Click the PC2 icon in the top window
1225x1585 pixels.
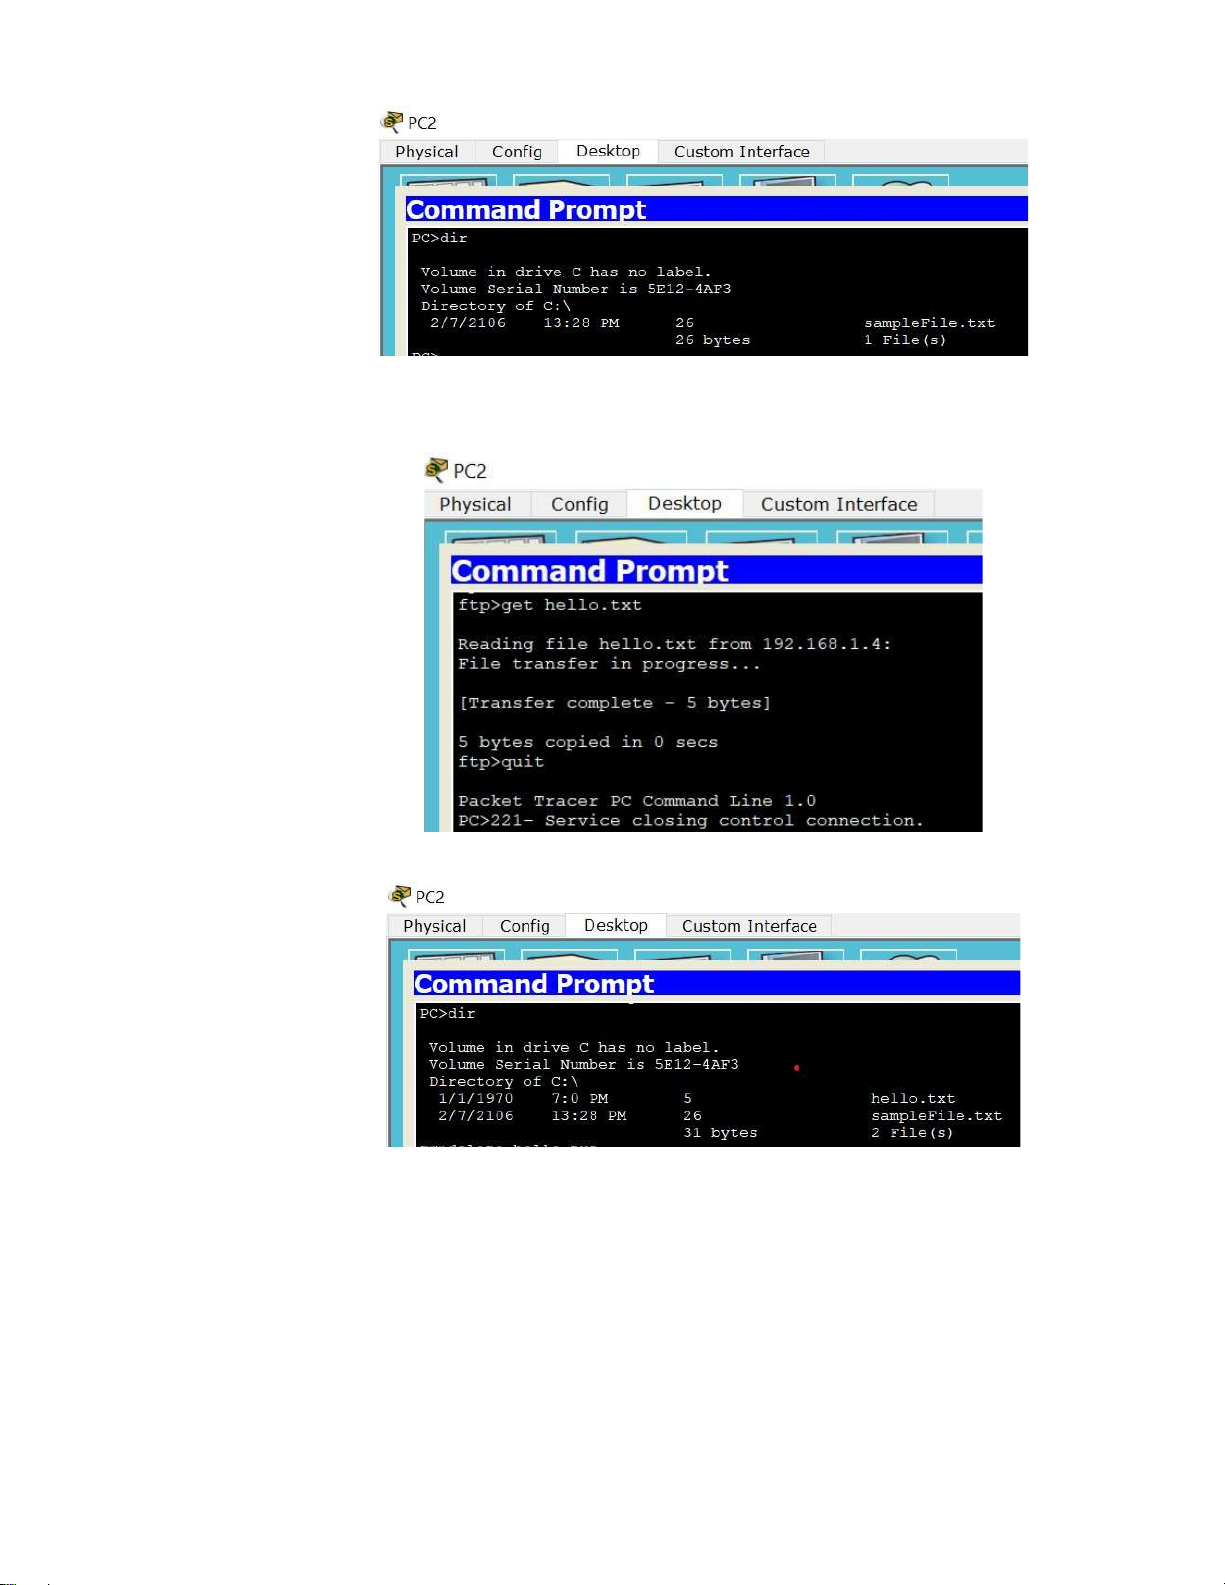pos(392,122)
